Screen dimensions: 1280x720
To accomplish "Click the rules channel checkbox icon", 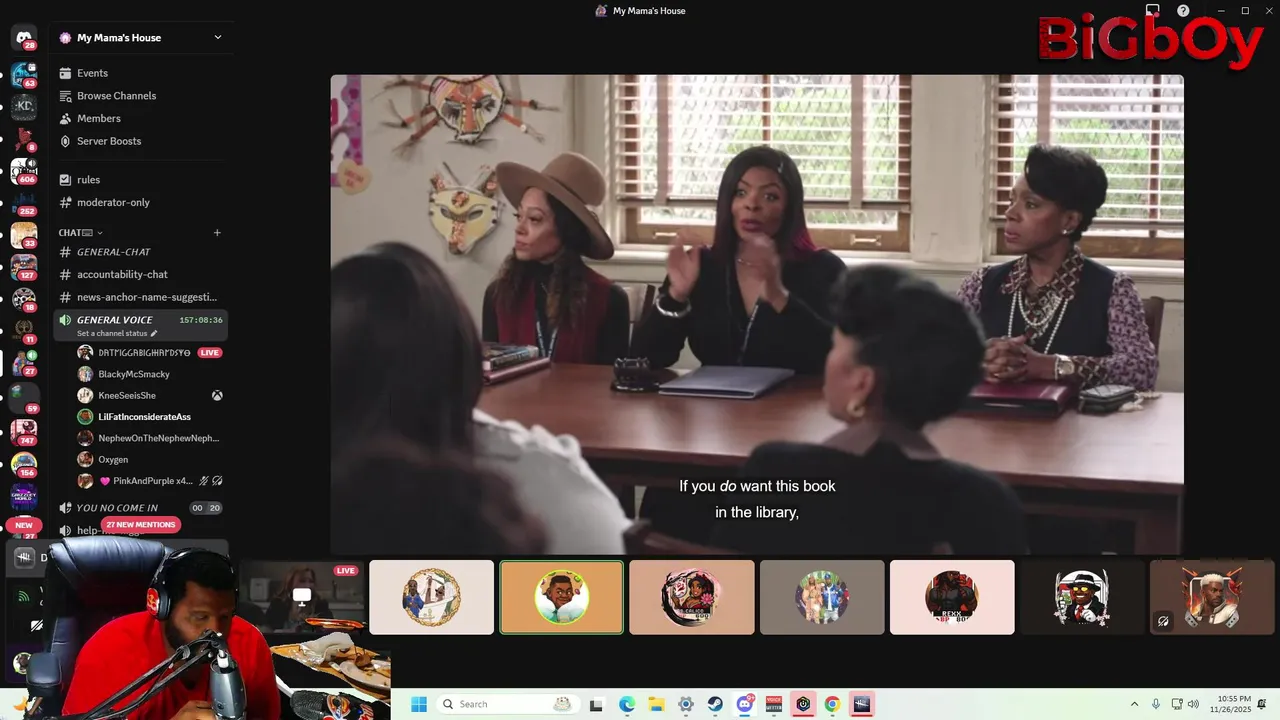I will pyautogui.click(x=65, y=180).
